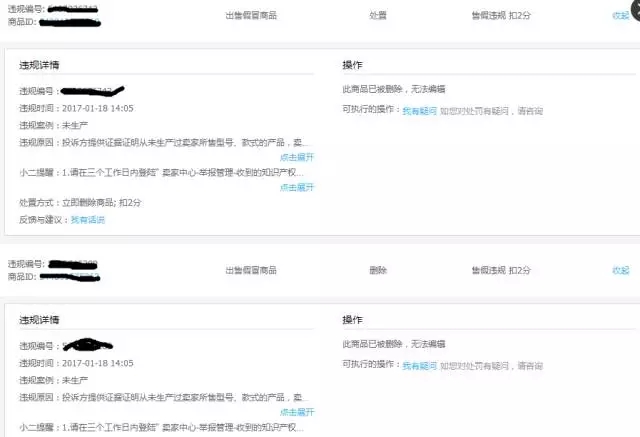Select 处置 status in first record header
Screen dimensions: 640x437
click(377, 16)
